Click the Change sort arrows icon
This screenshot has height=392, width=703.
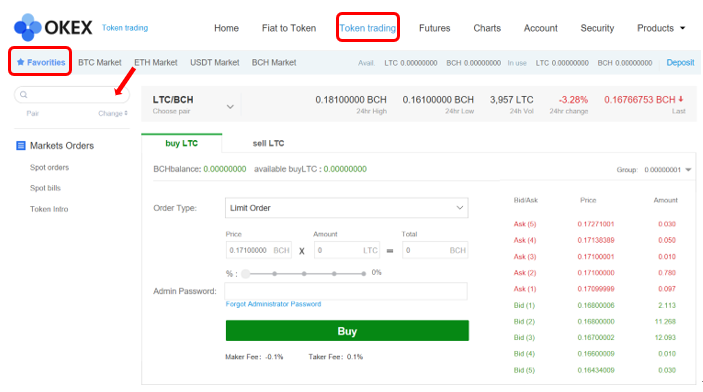126,113
